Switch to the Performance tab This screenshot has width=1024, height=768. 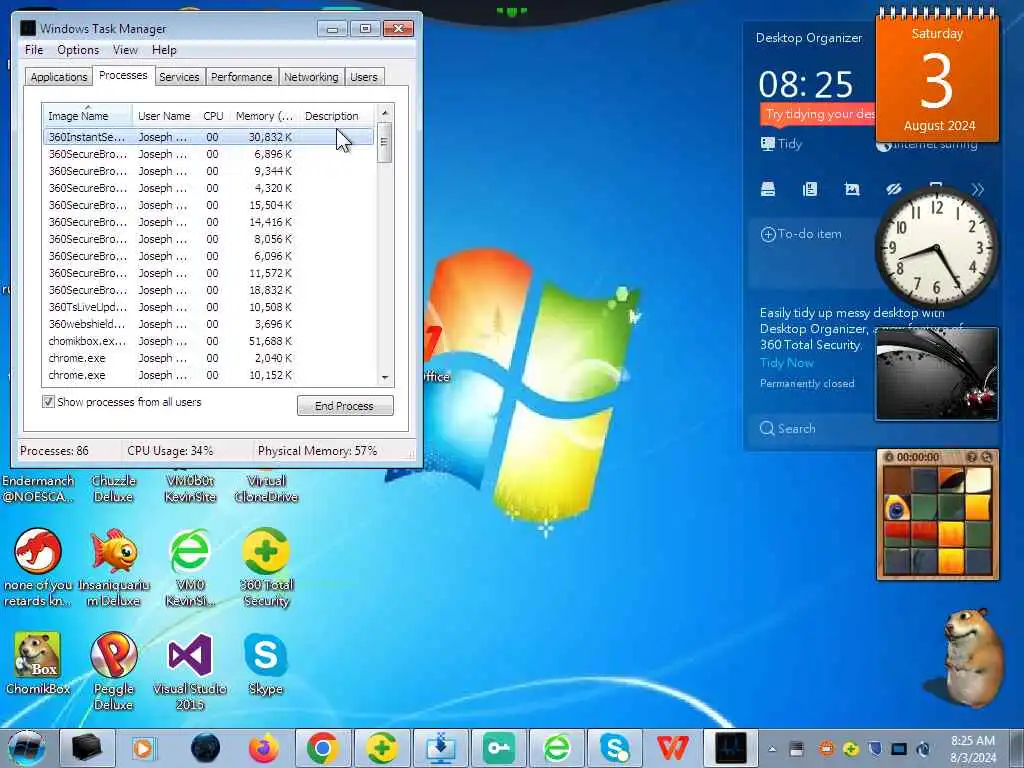point(241,77)
